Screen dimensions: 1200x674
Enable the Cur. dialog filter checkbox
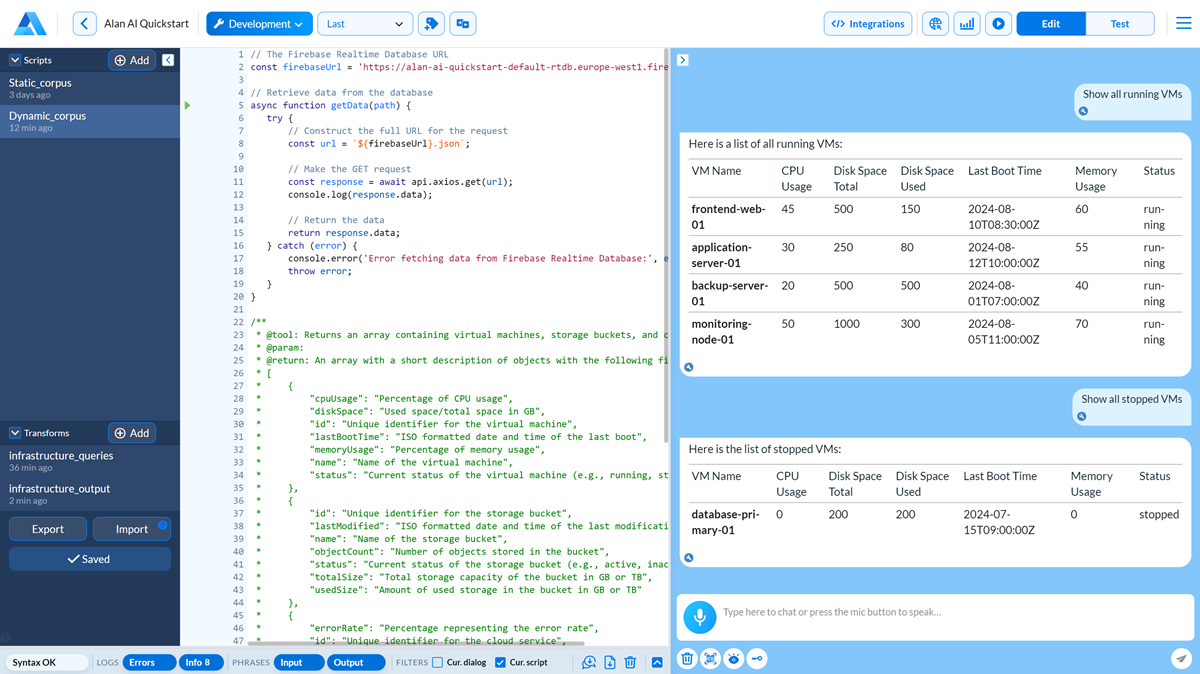point(438,661)
